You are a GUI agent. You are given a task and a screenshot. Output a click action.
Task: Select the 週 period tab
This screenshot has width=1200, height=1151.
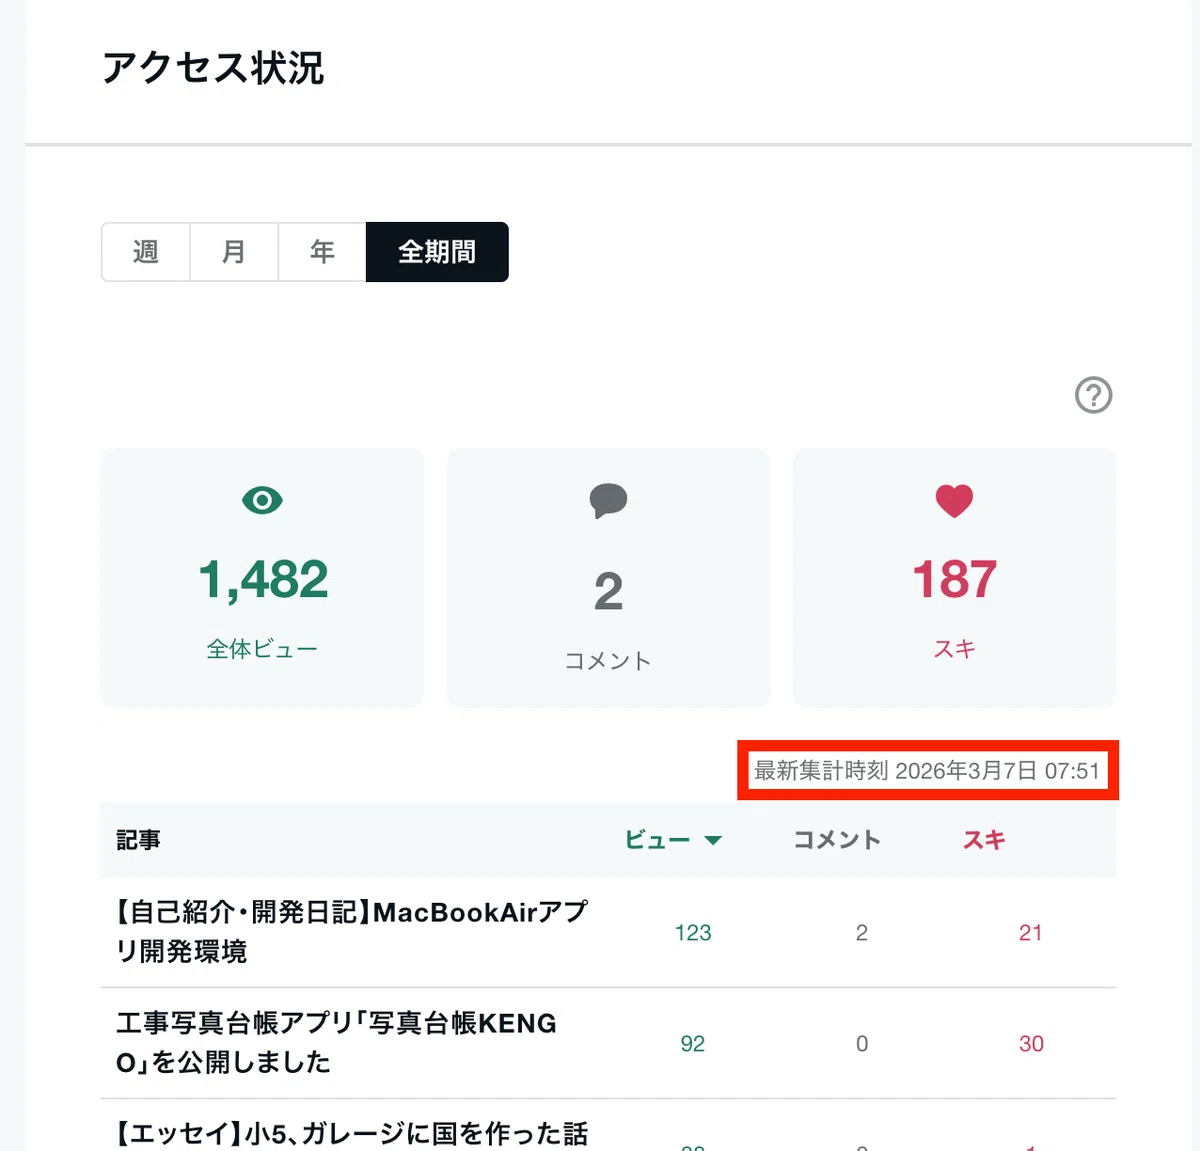[146, 252]
